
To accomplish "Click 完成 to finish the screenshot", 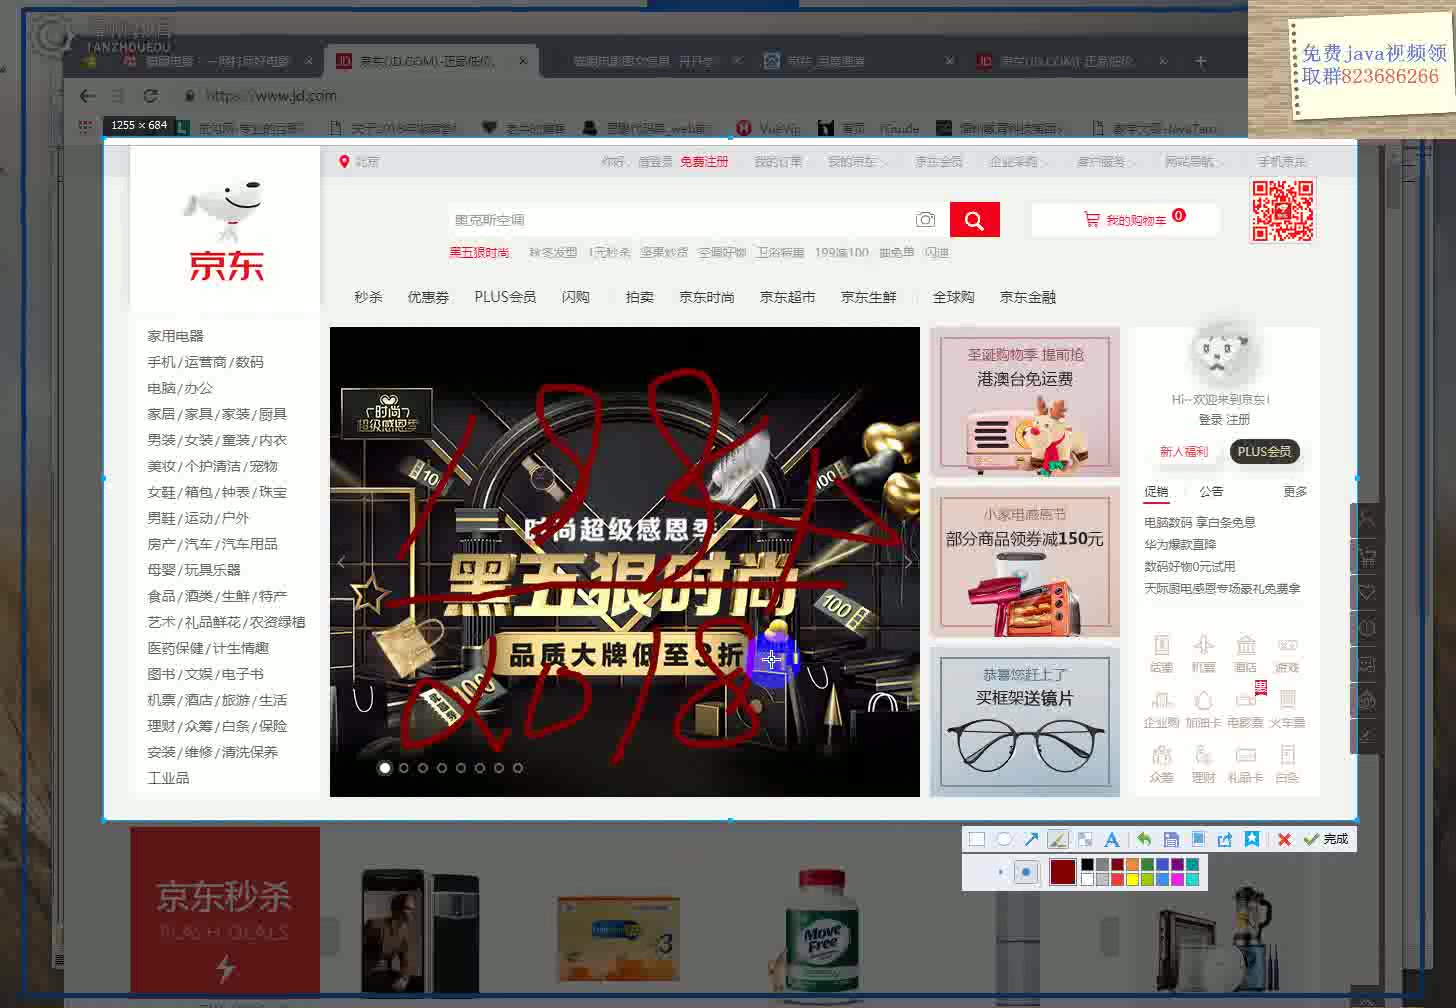I will coord(1327,840).
